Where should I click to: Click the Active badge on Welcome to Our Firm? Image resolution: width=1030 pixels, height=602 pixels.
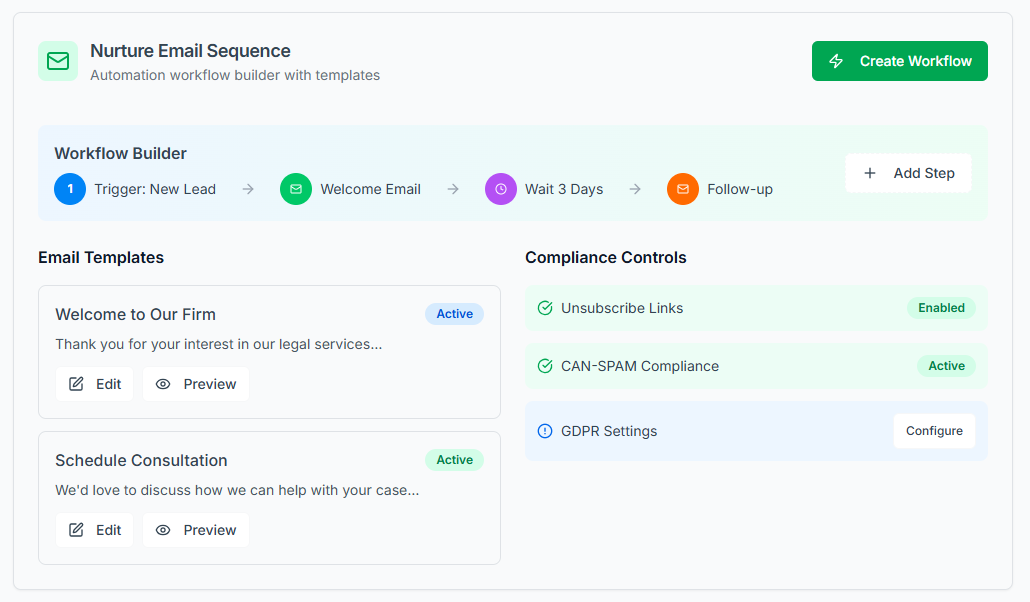pyautogui.click(x=454, y=314)
